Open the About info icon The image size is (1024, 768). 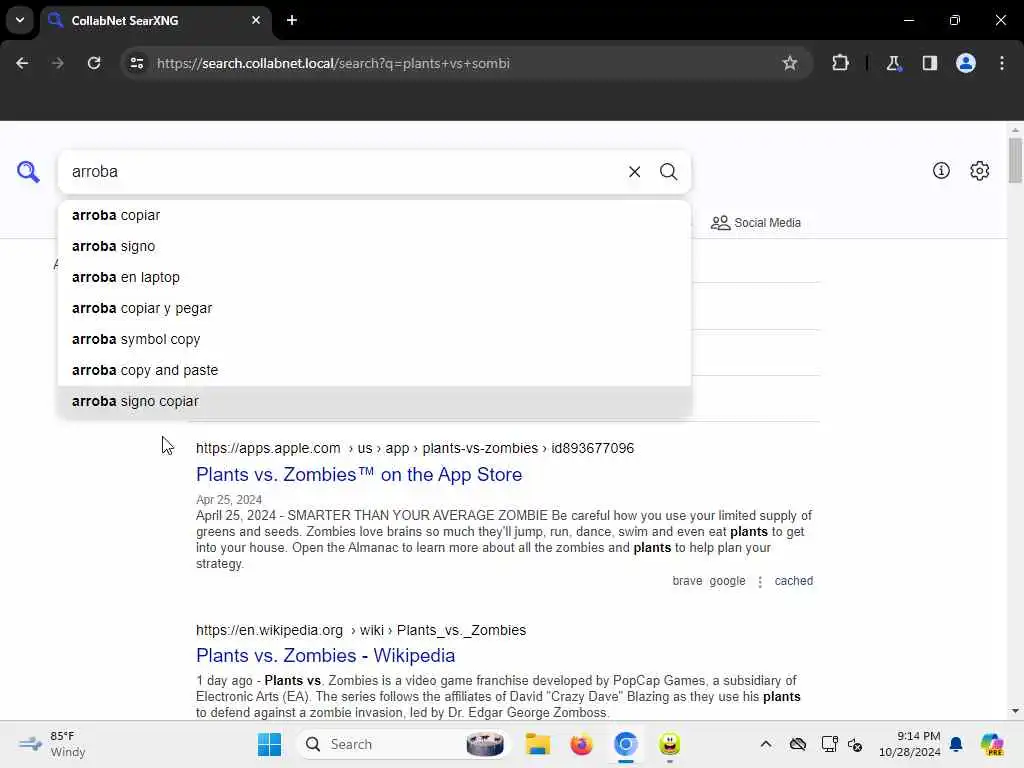pos(941,170)
